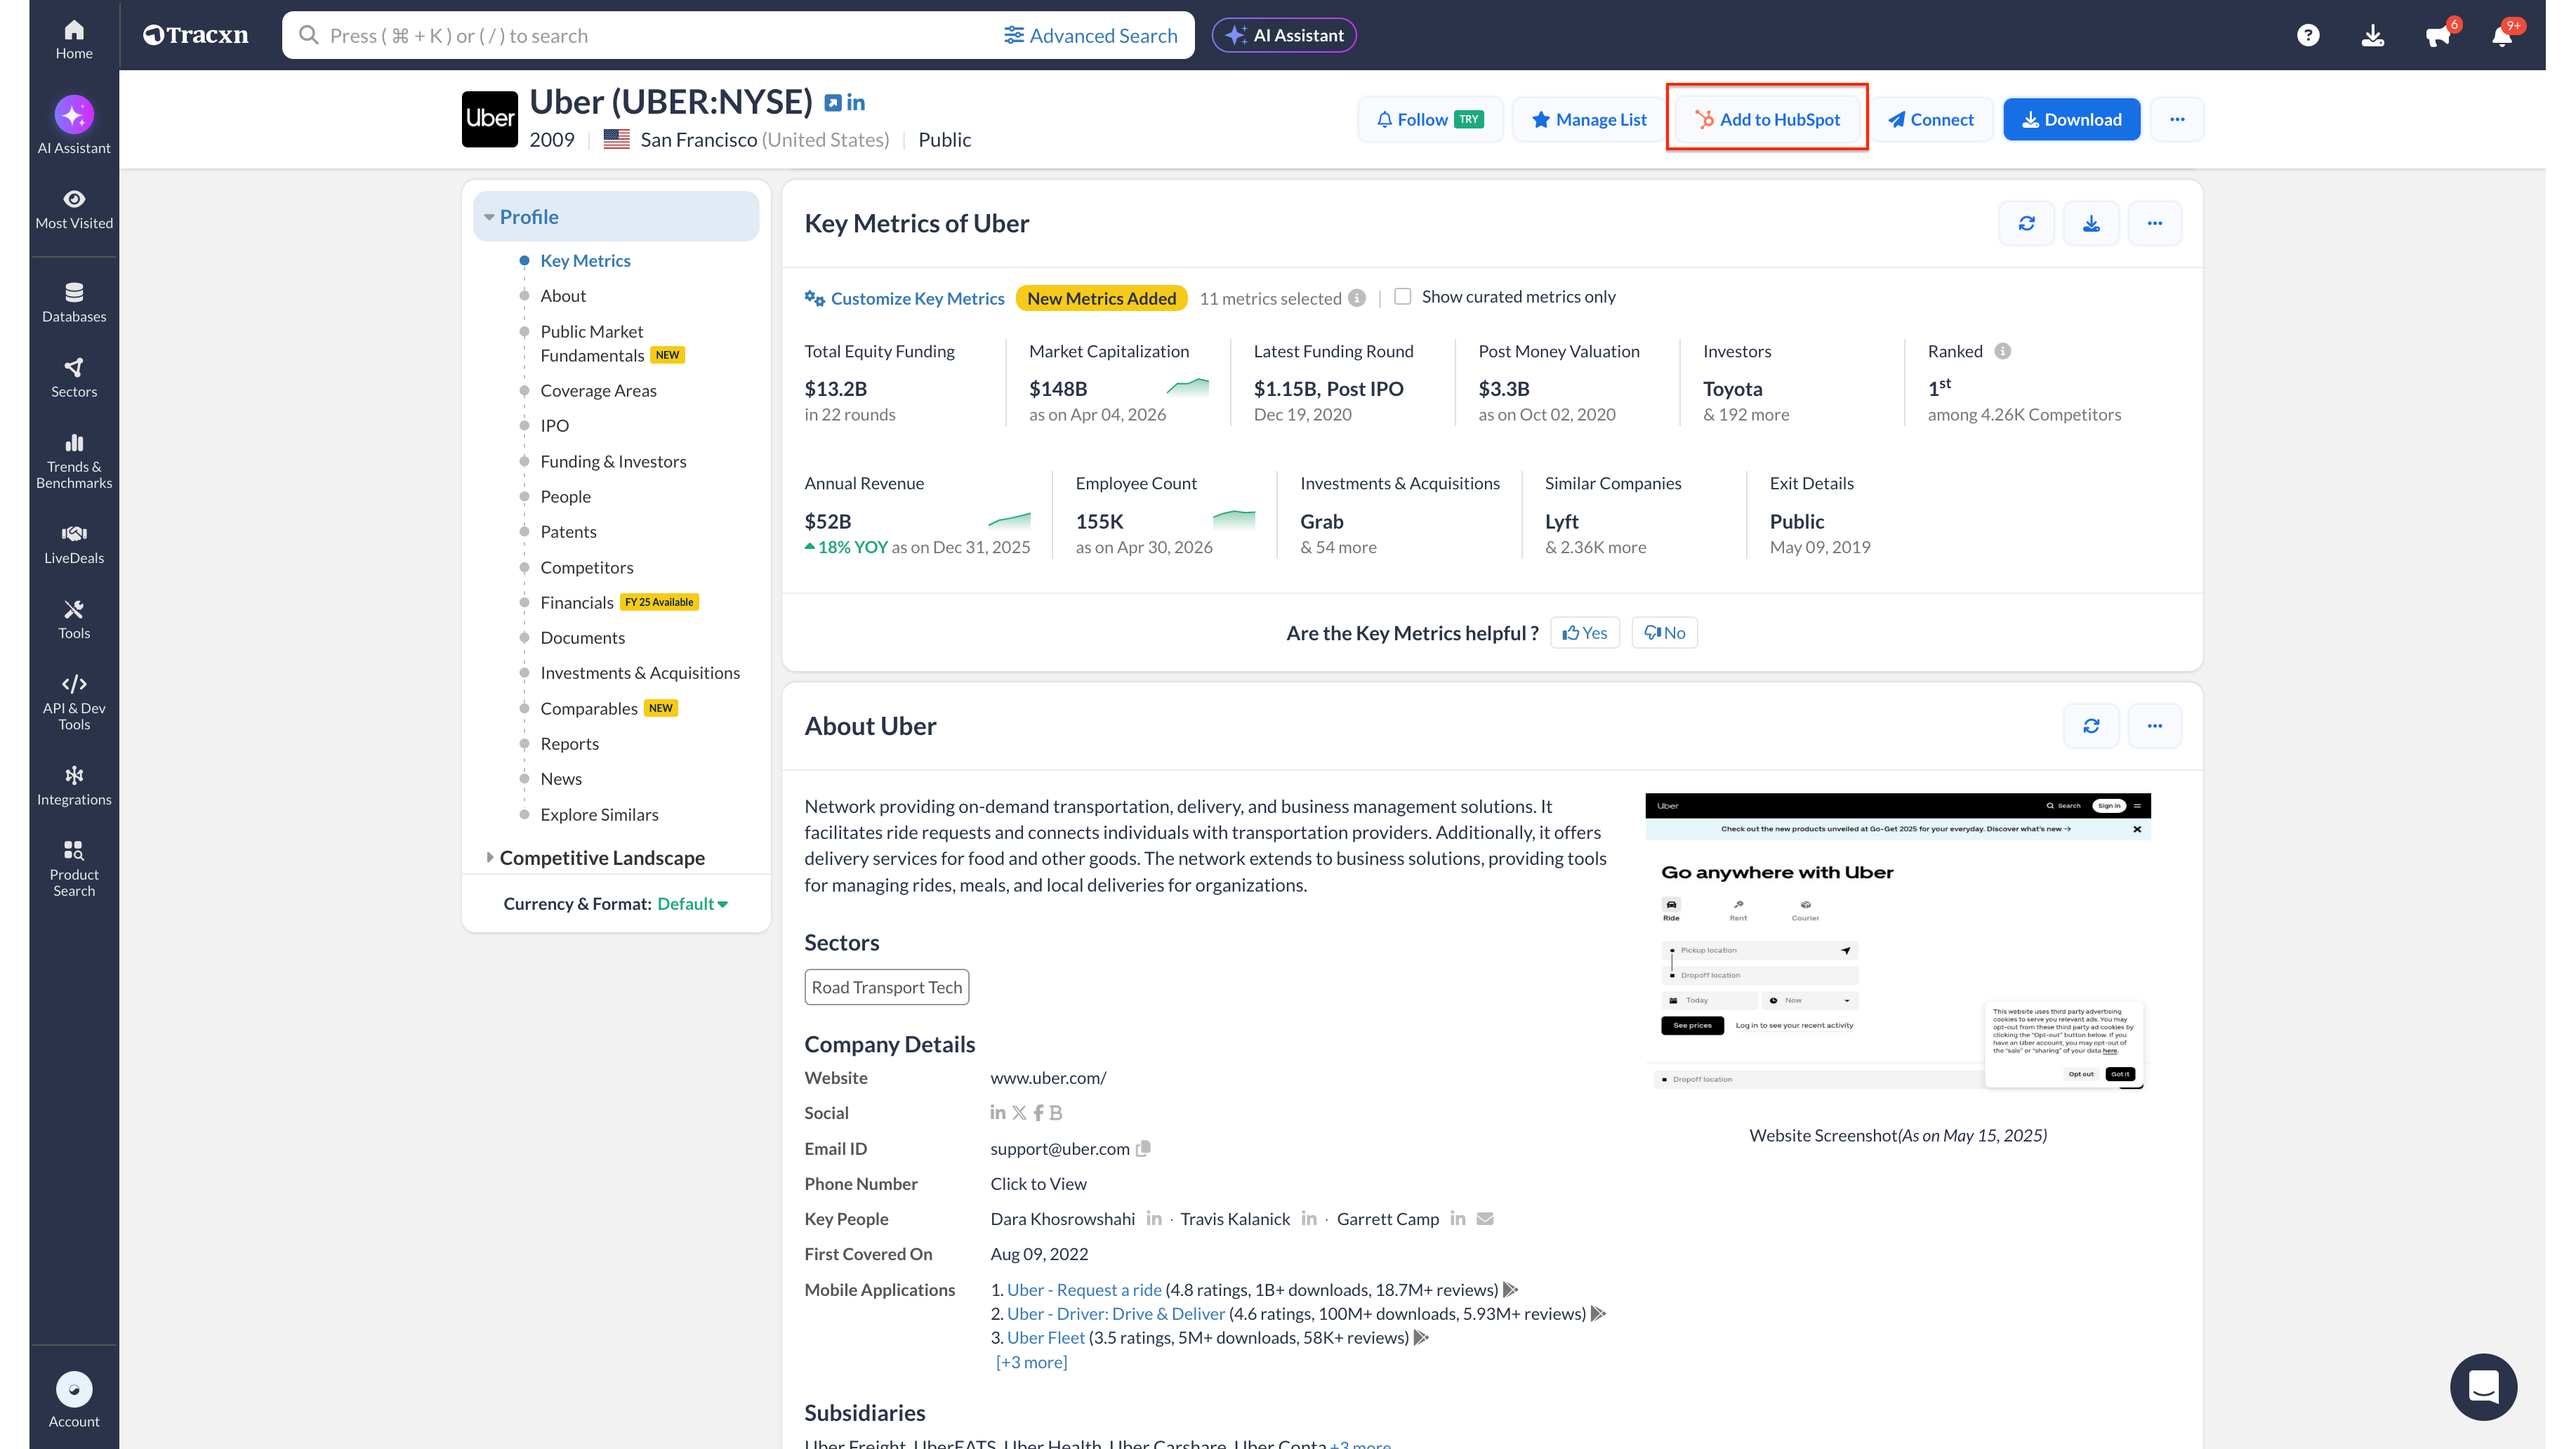Open Currency & Format Default dropdown
2576x1449 pixels.
(x=693, y=903)
